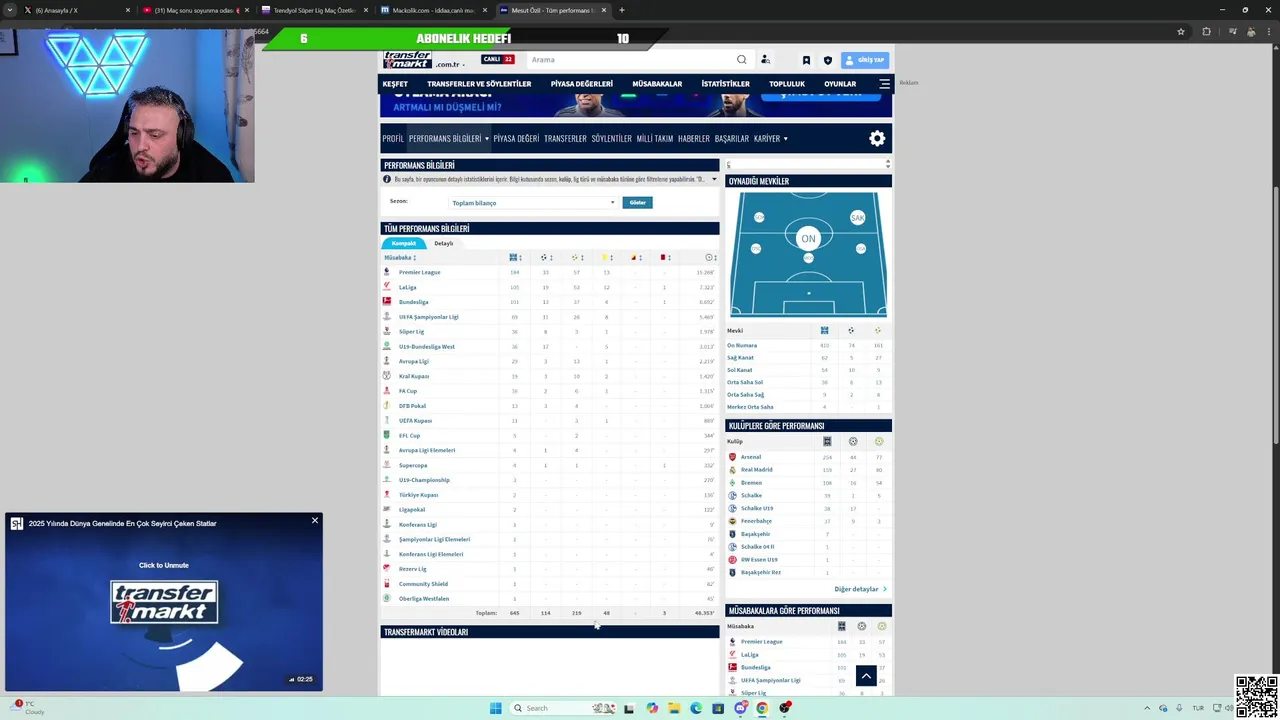Sort by the second yellow card column
The height and width of the screenshot is (720, 1280).
pyautogui.click(x=633, y=258)
